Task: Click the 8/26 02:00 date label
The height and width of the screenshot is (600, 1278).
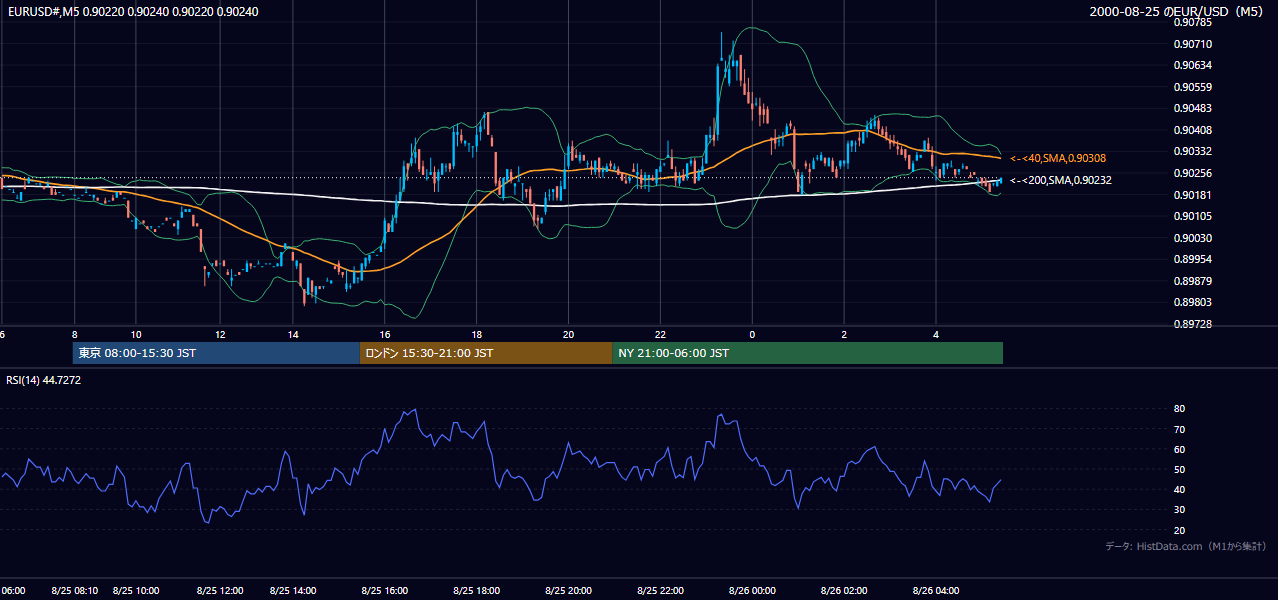Action: click(x=844, y=591)
